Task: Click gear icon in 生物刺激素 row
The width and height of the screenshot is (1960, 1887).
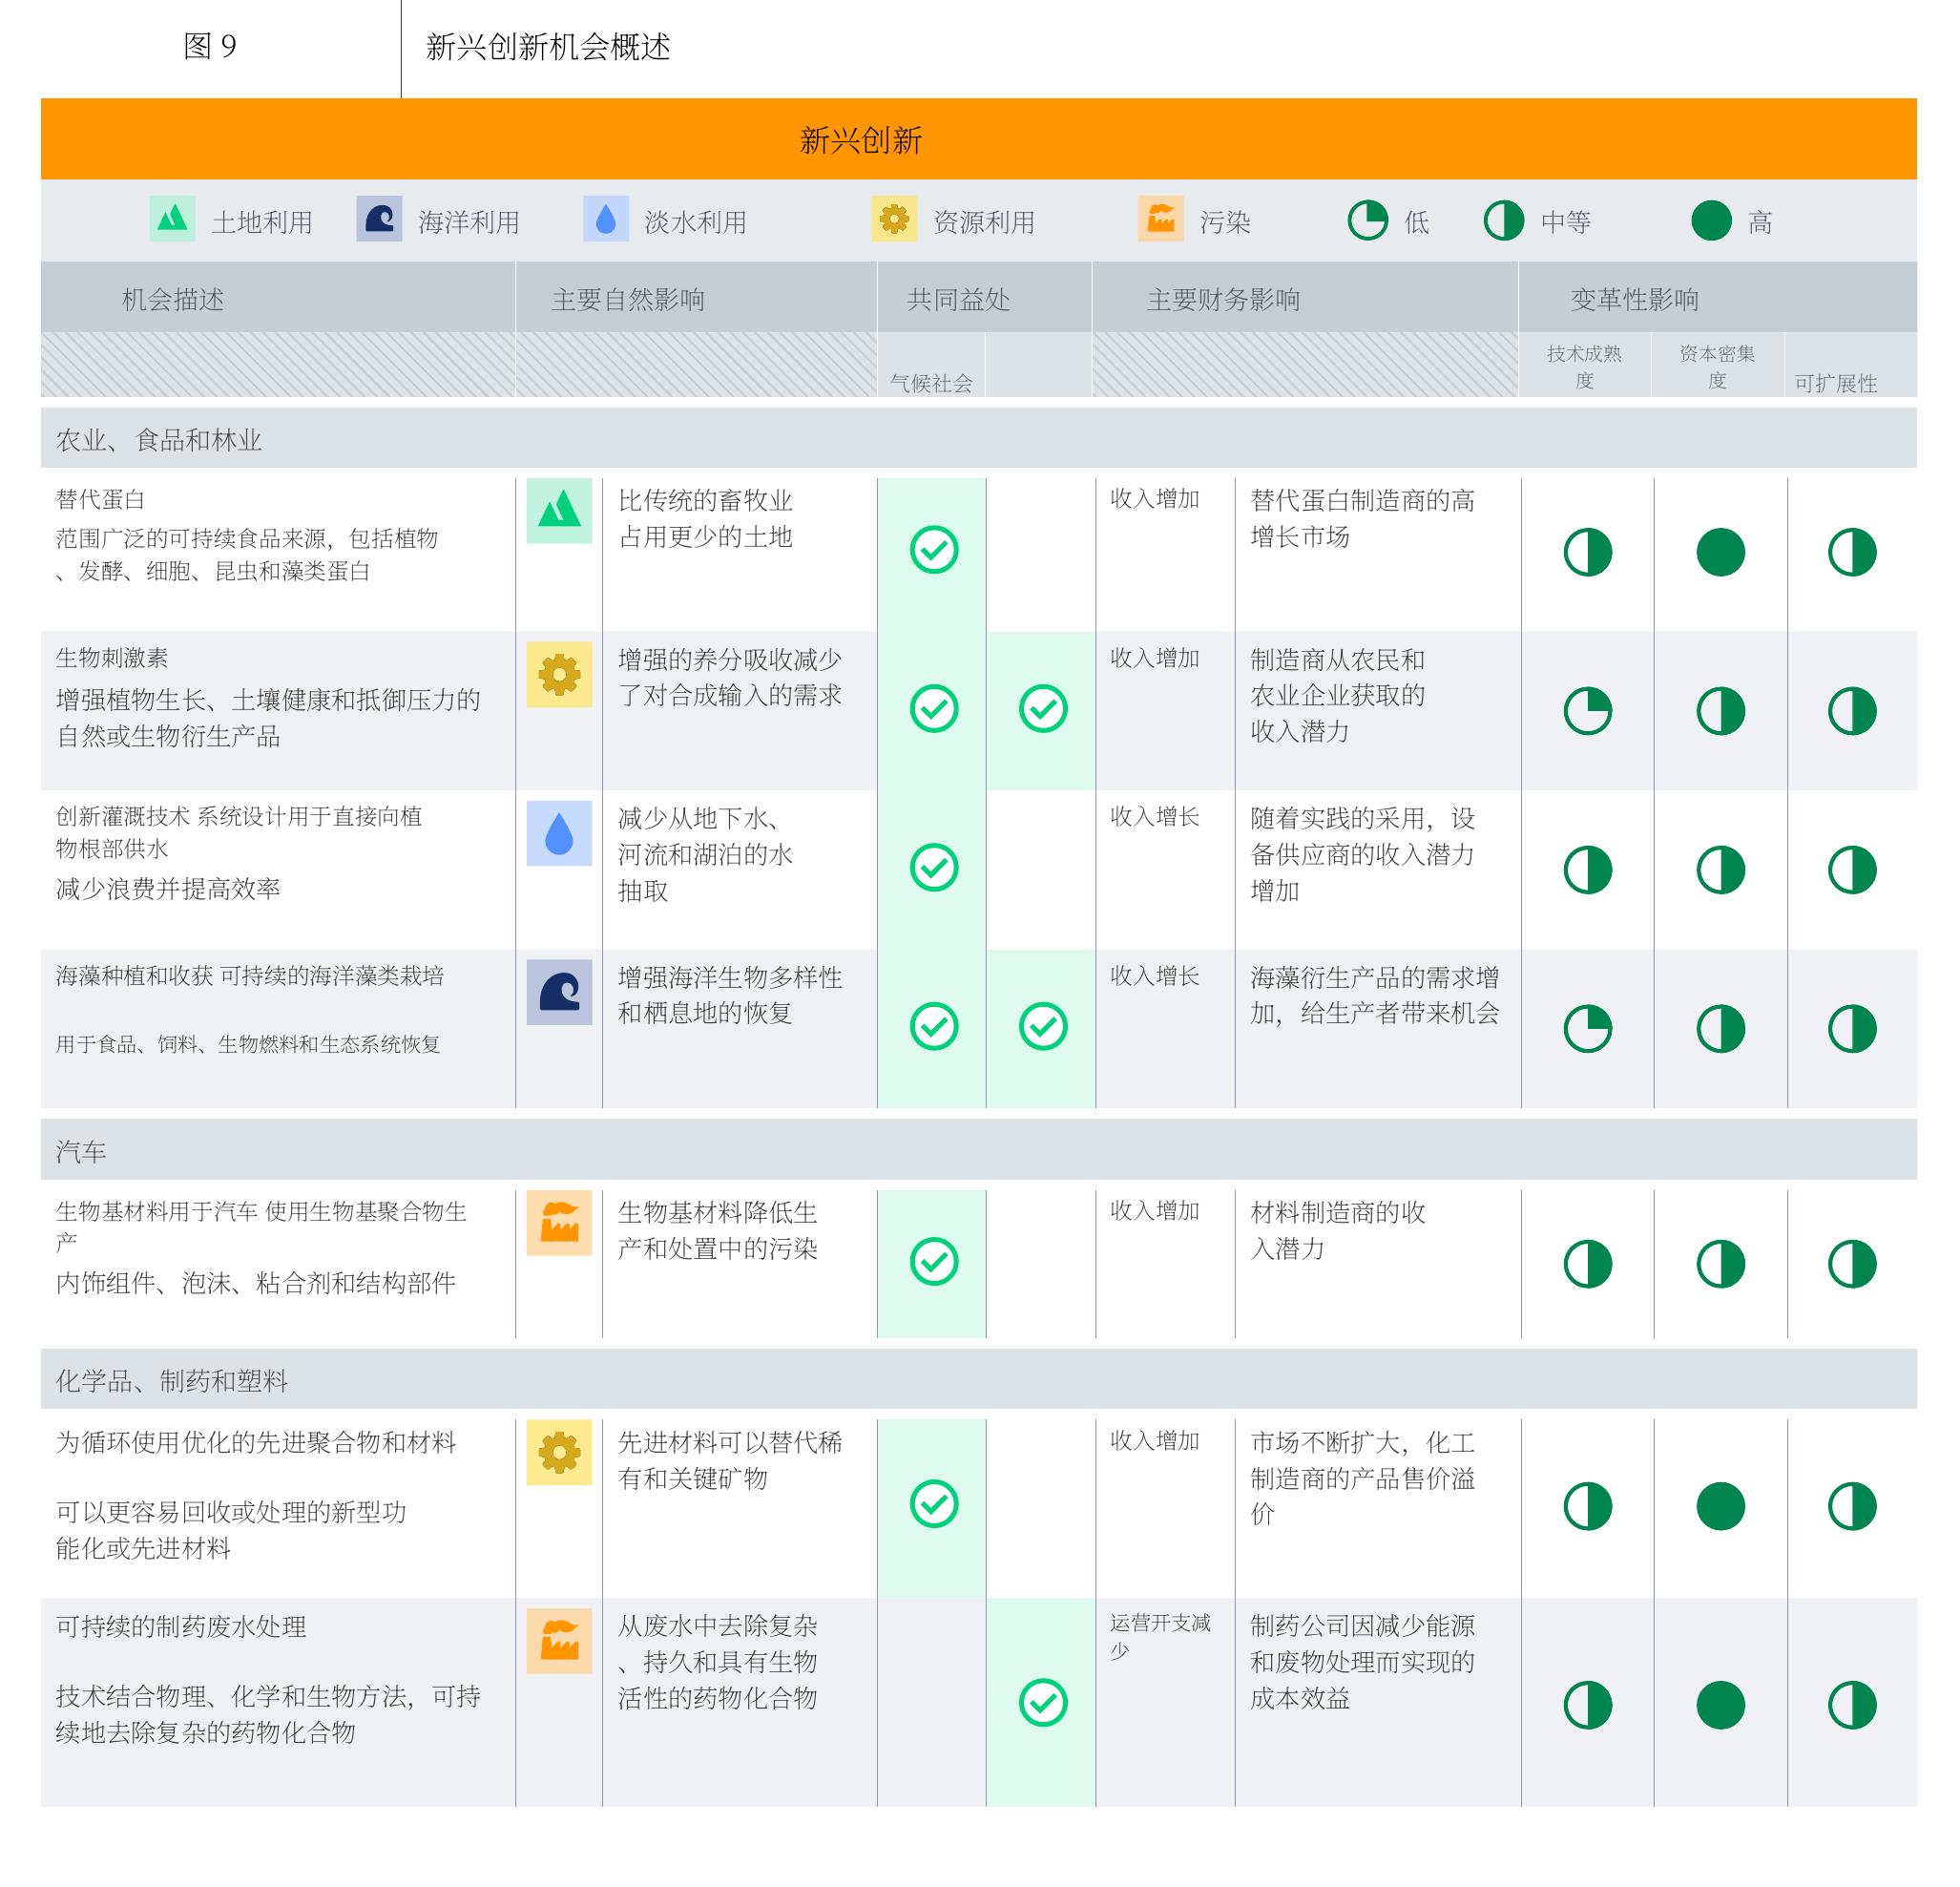Action: point(559,675)
